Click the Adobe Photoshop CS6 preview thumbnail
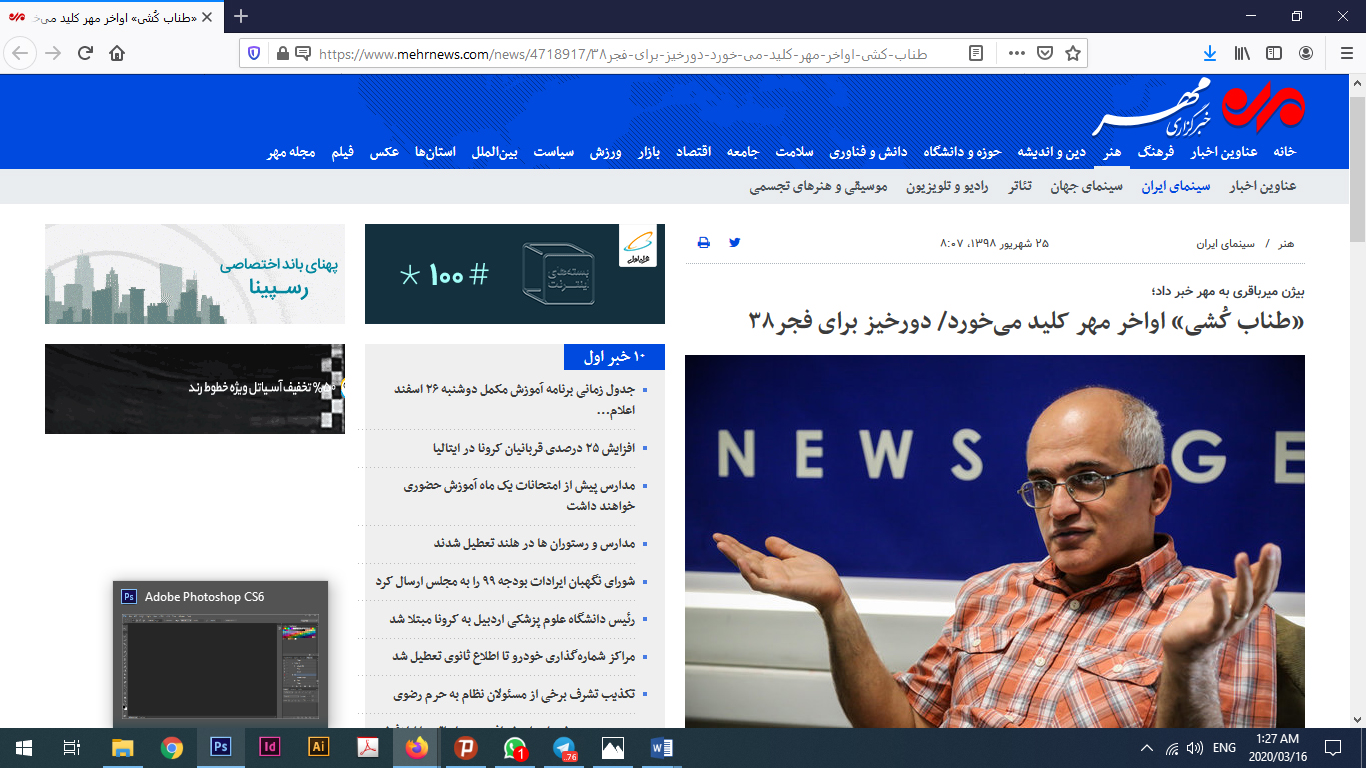Viewport: 1366px width, 768px height. coord(220,666)
